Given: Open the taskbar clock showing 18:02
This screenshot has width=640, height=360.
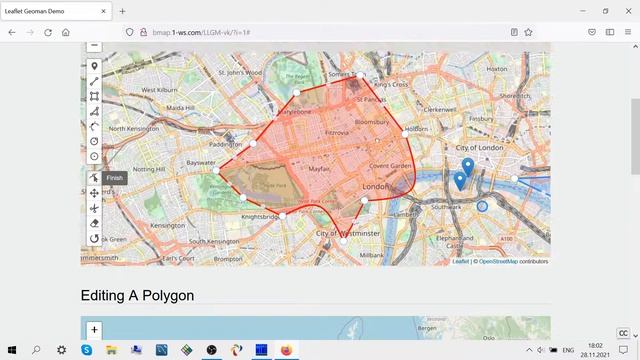Looking at the screenshot, I should (595, 350).
